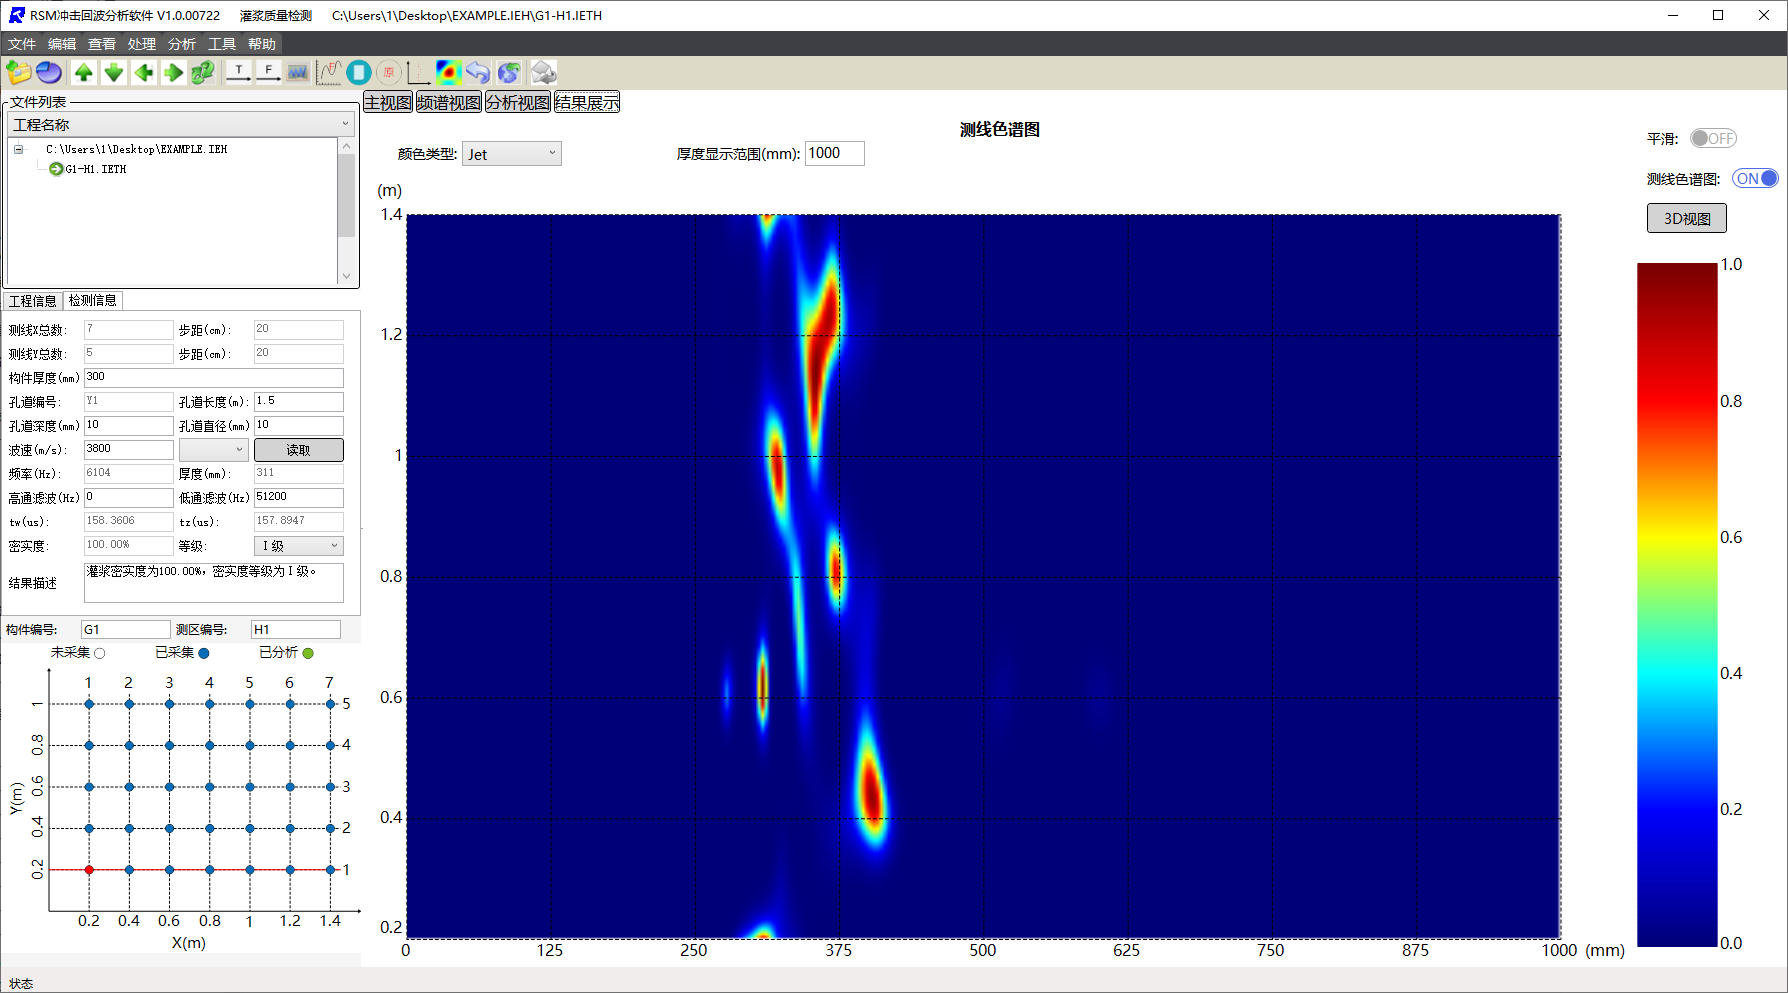Click the green left arrow icon
Screen dimensions: 1788x993
(x=144, y=72)
